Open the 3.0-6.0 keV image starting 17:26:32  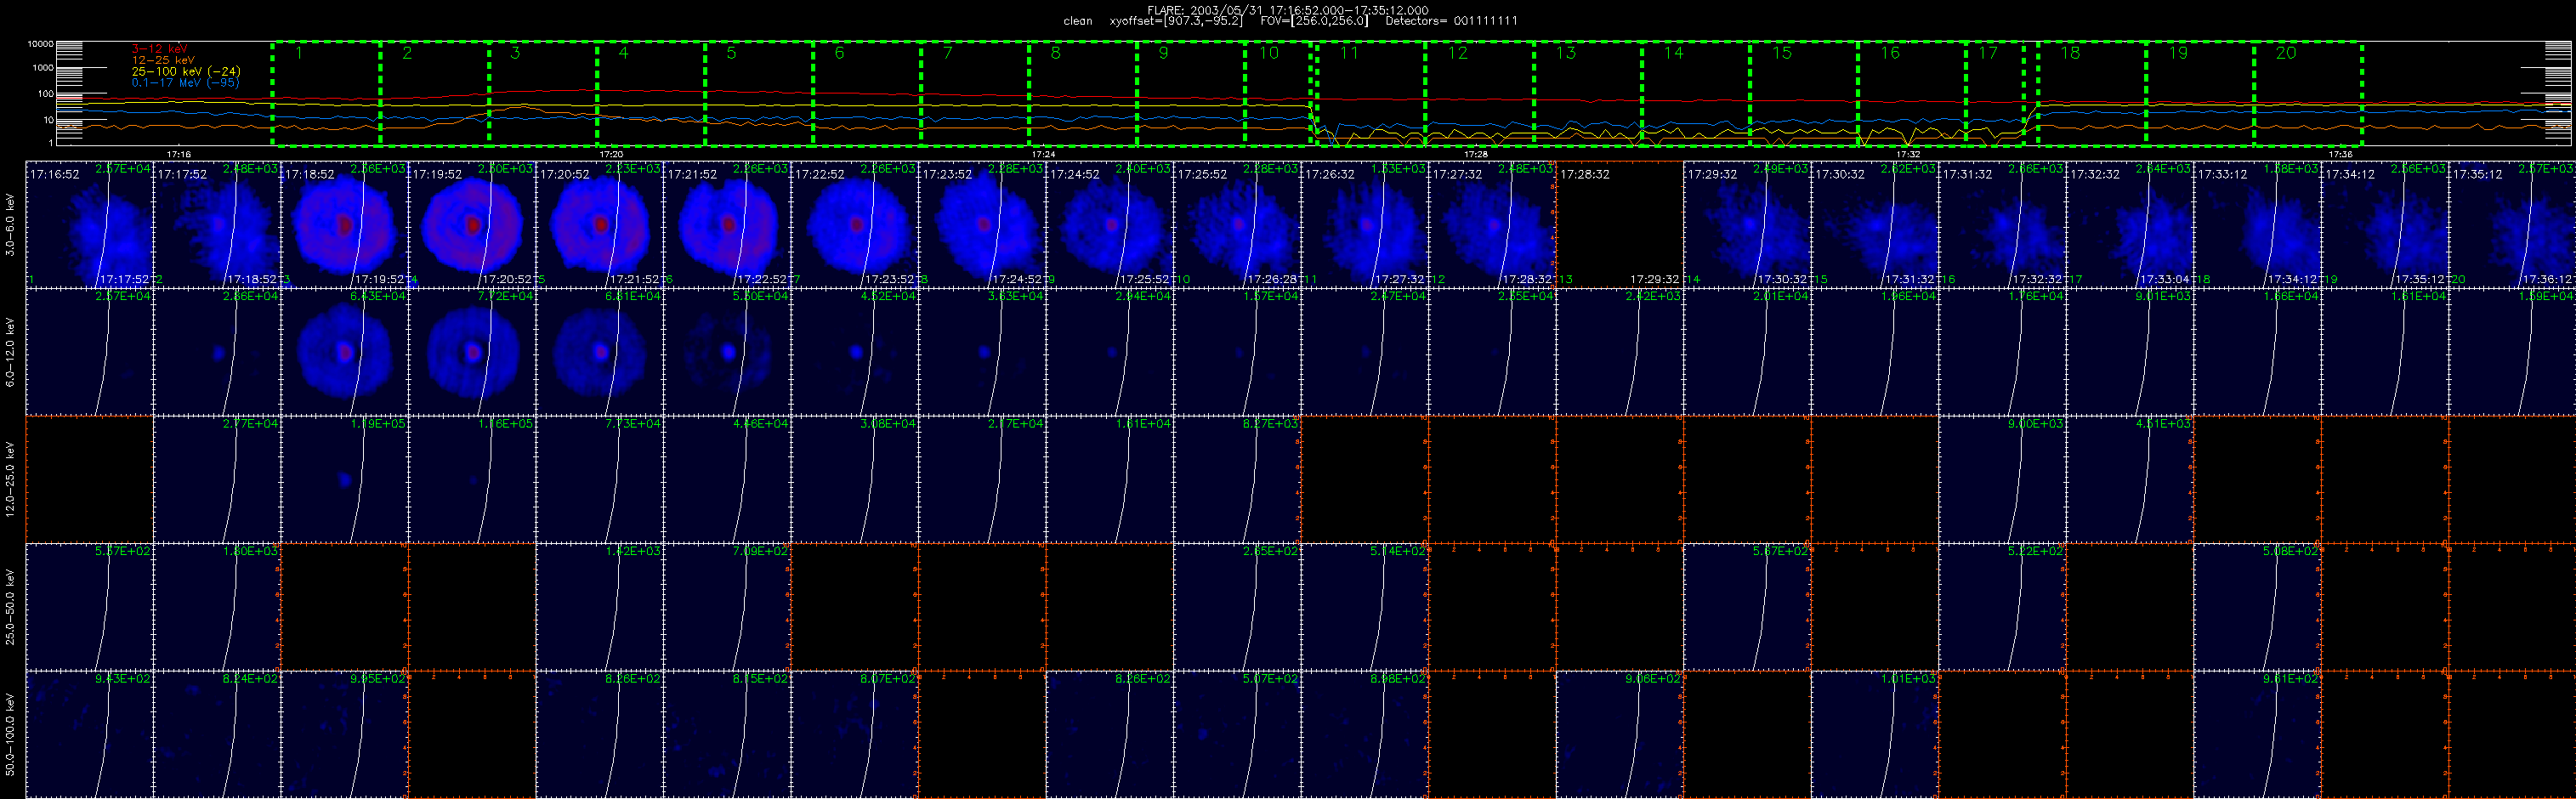tap(1365, 225)
